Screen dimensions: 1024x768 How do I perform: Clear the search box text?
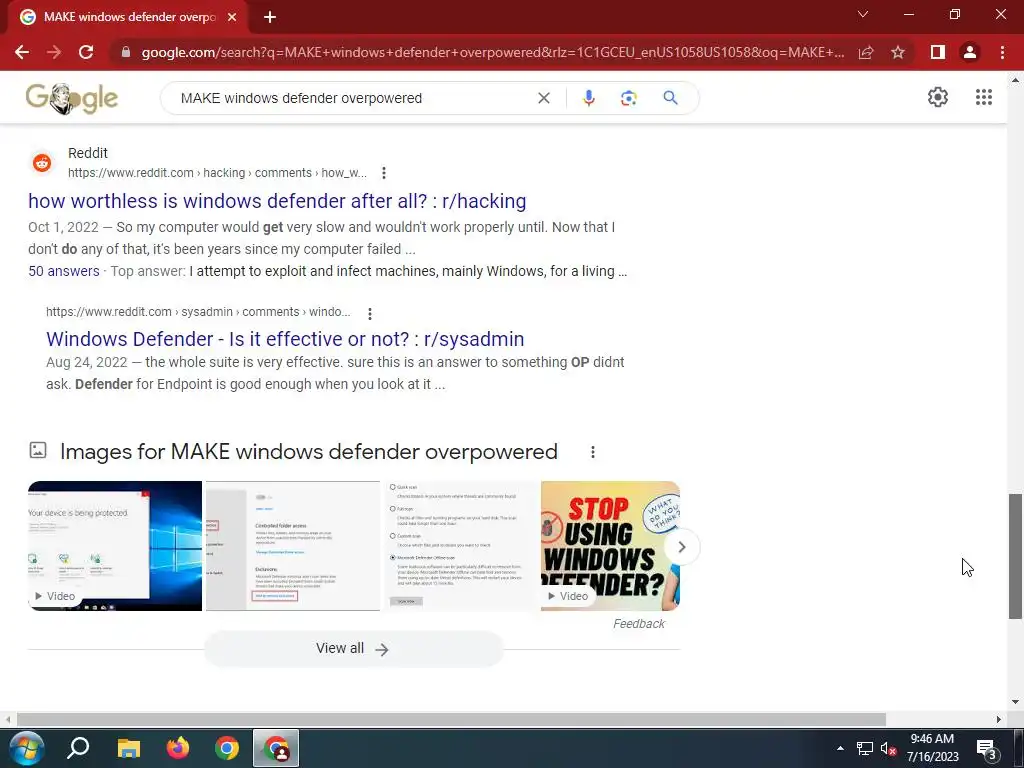click(x=543, y=98)
